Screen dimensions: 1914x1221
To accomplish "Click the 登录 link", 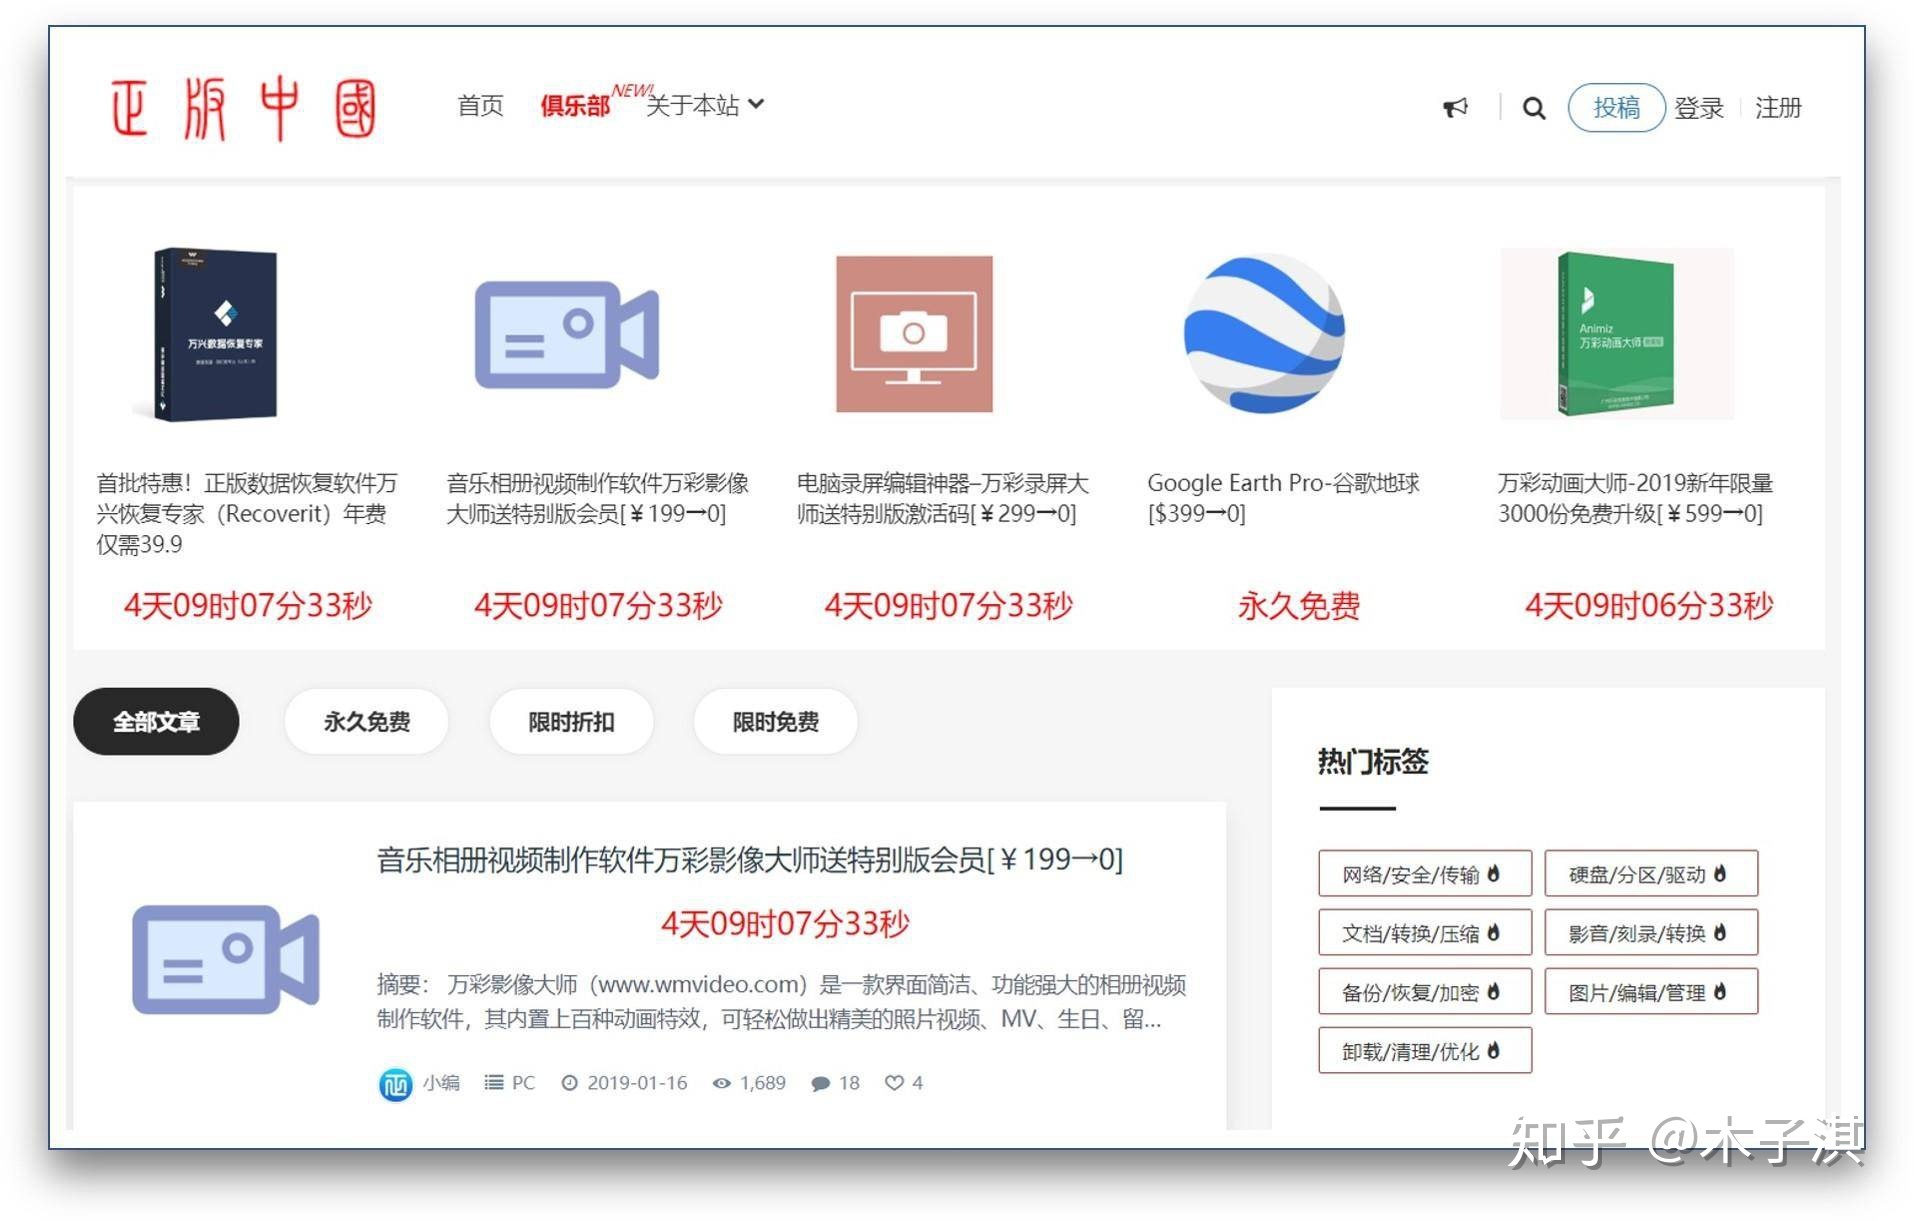I will tap(1698, 108).
